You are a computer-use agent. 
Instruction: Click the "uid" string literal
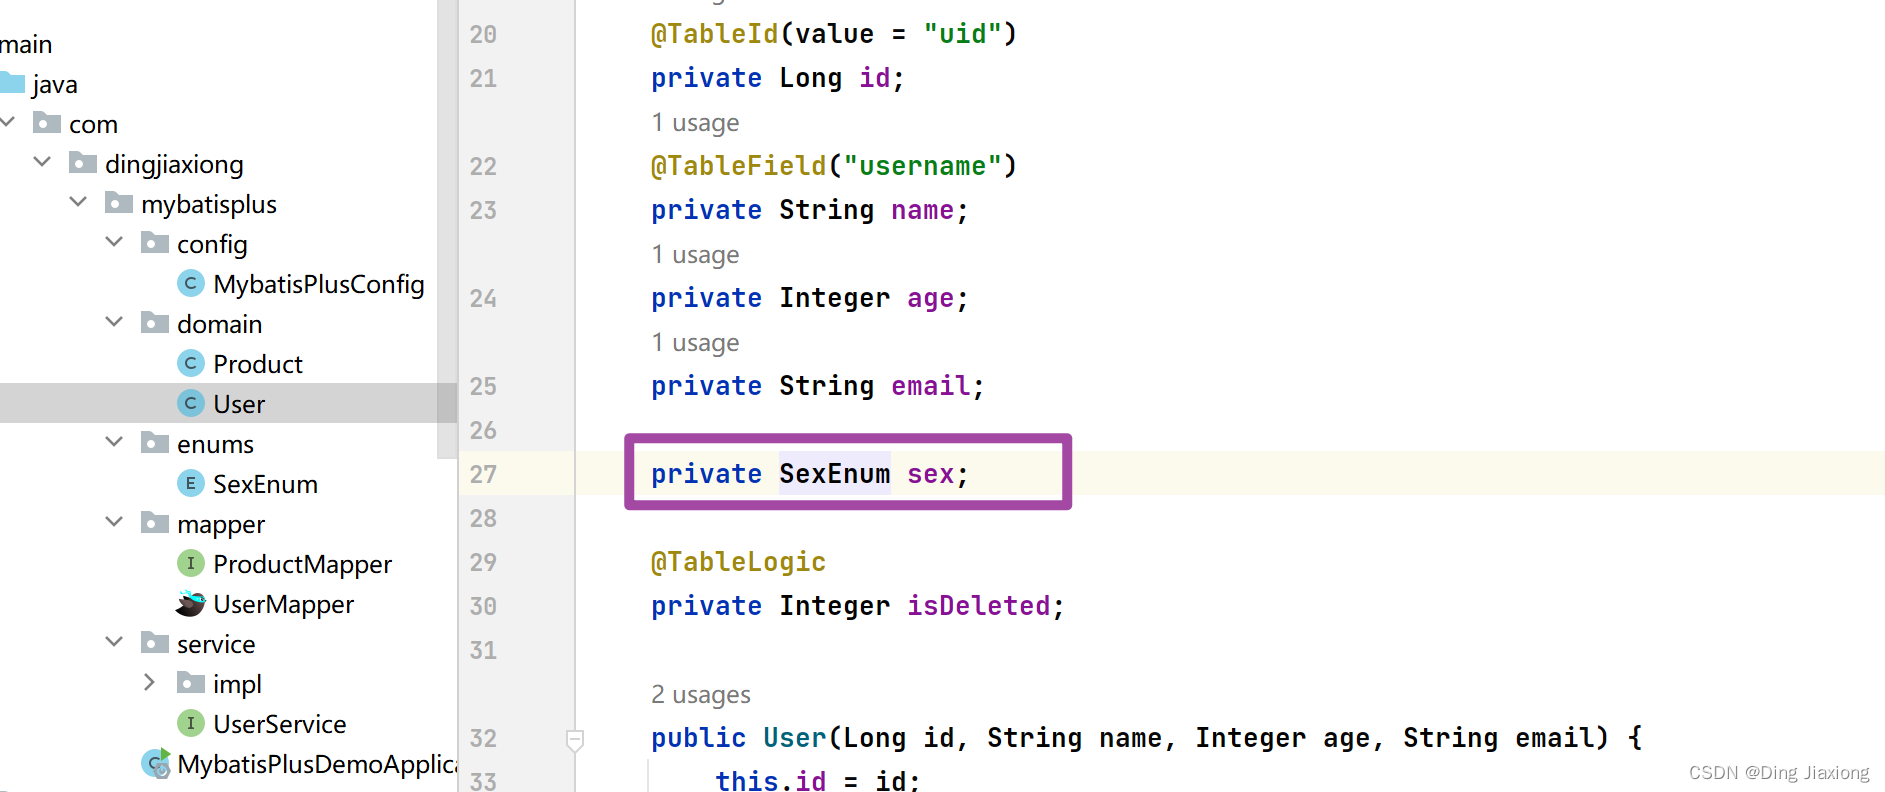(962, 34)
